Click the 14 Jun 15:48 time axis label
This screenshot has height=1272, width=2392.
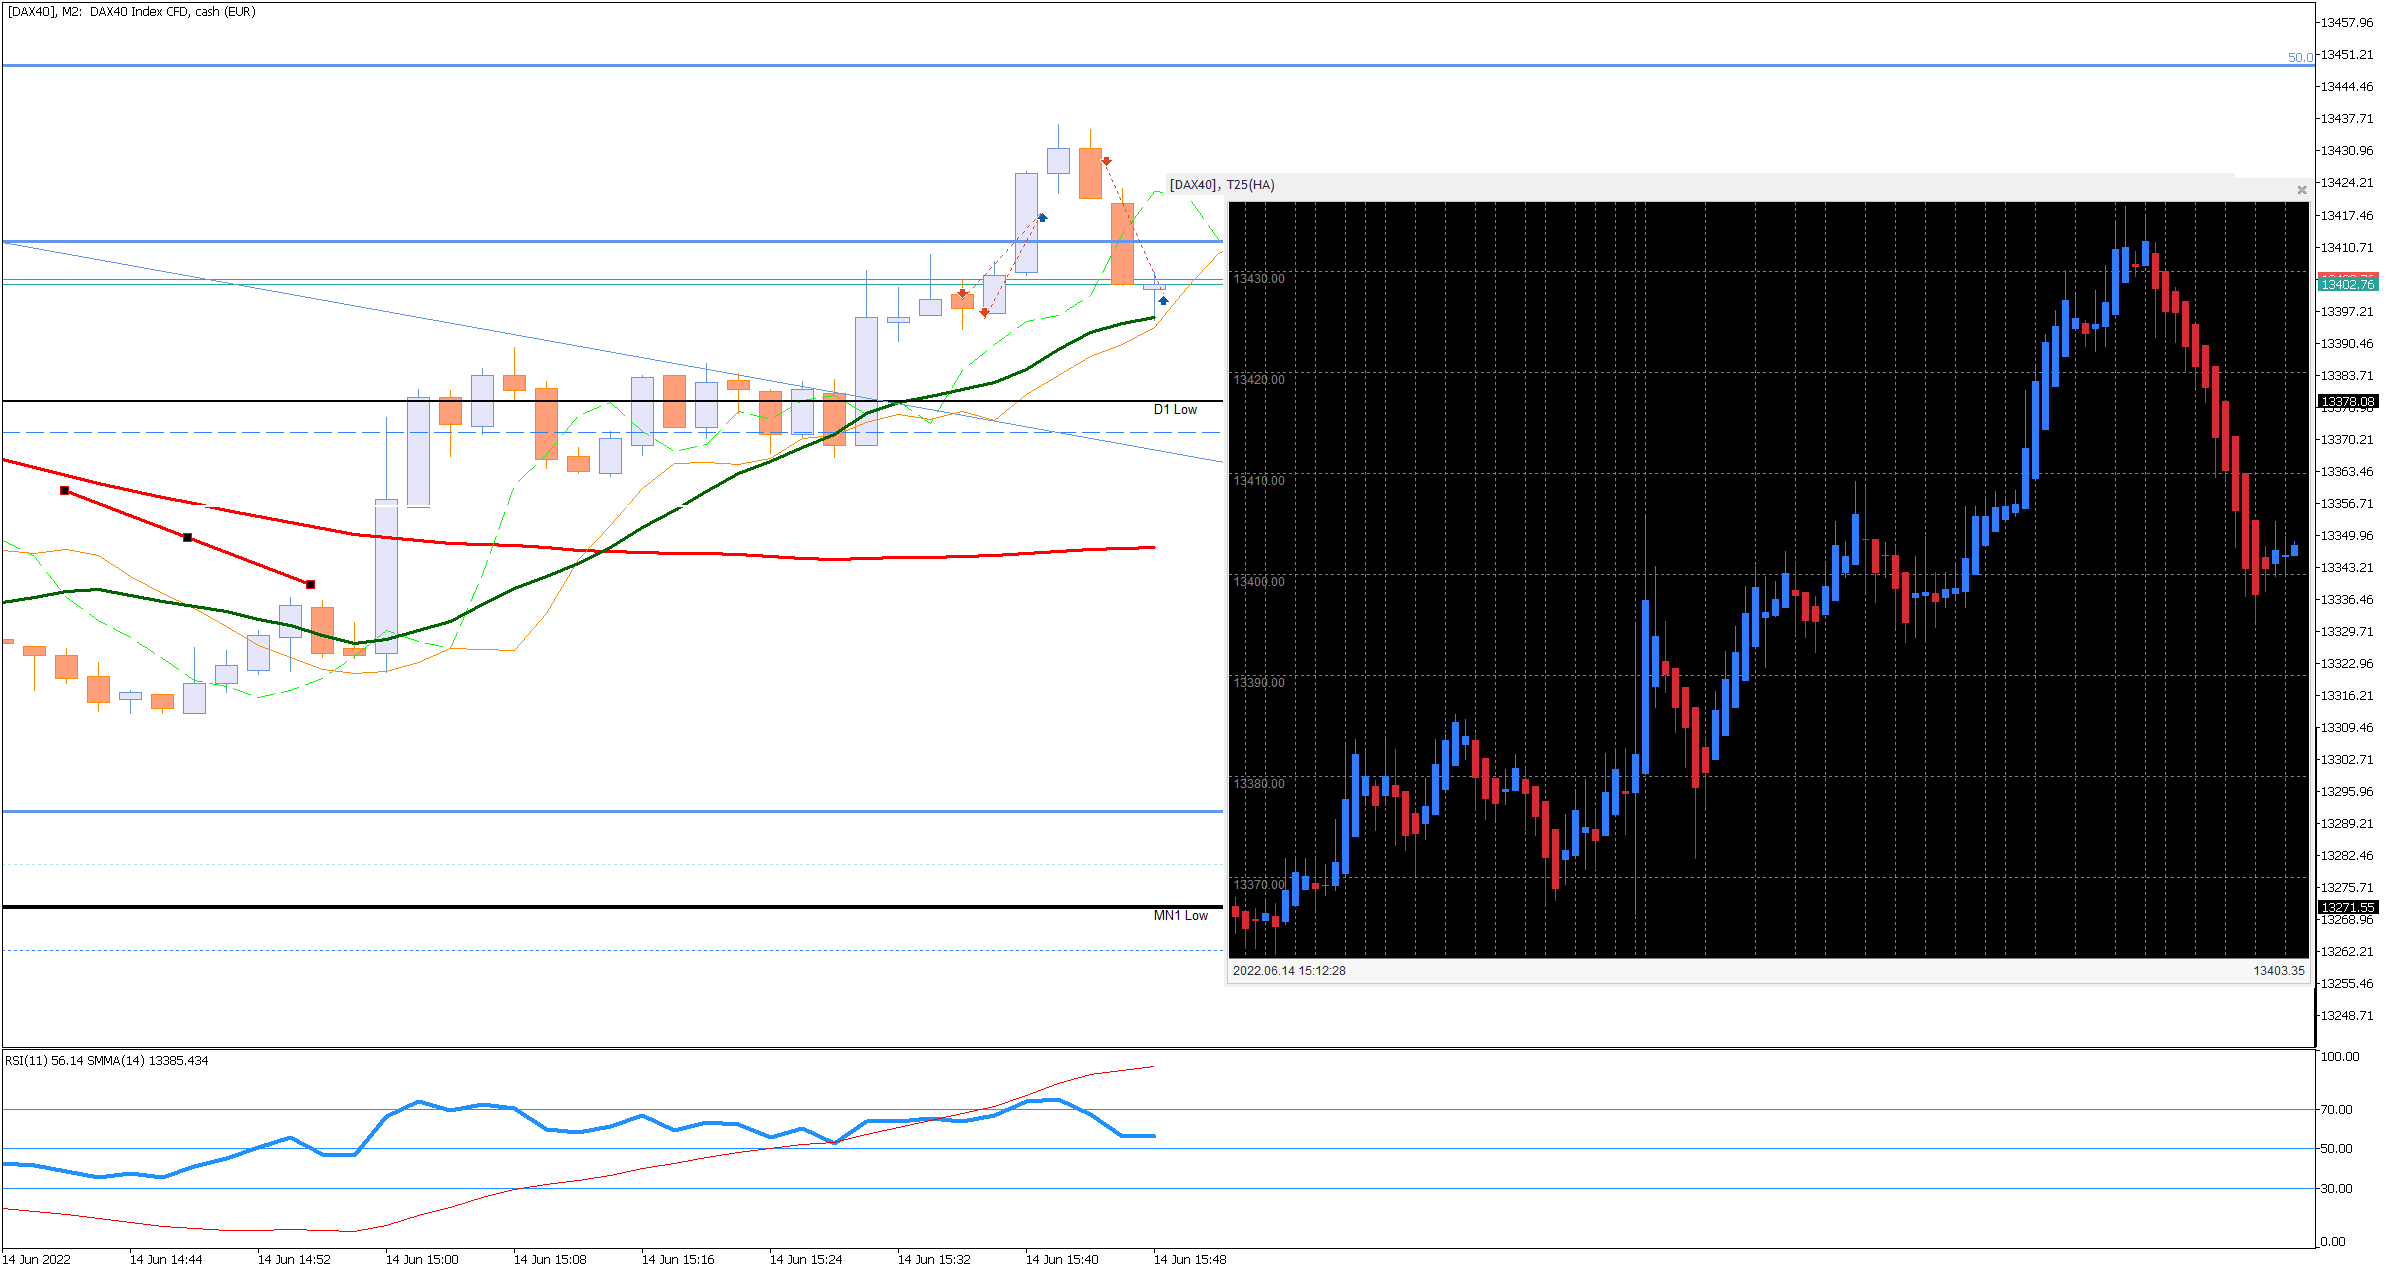click(1190, 1260)
